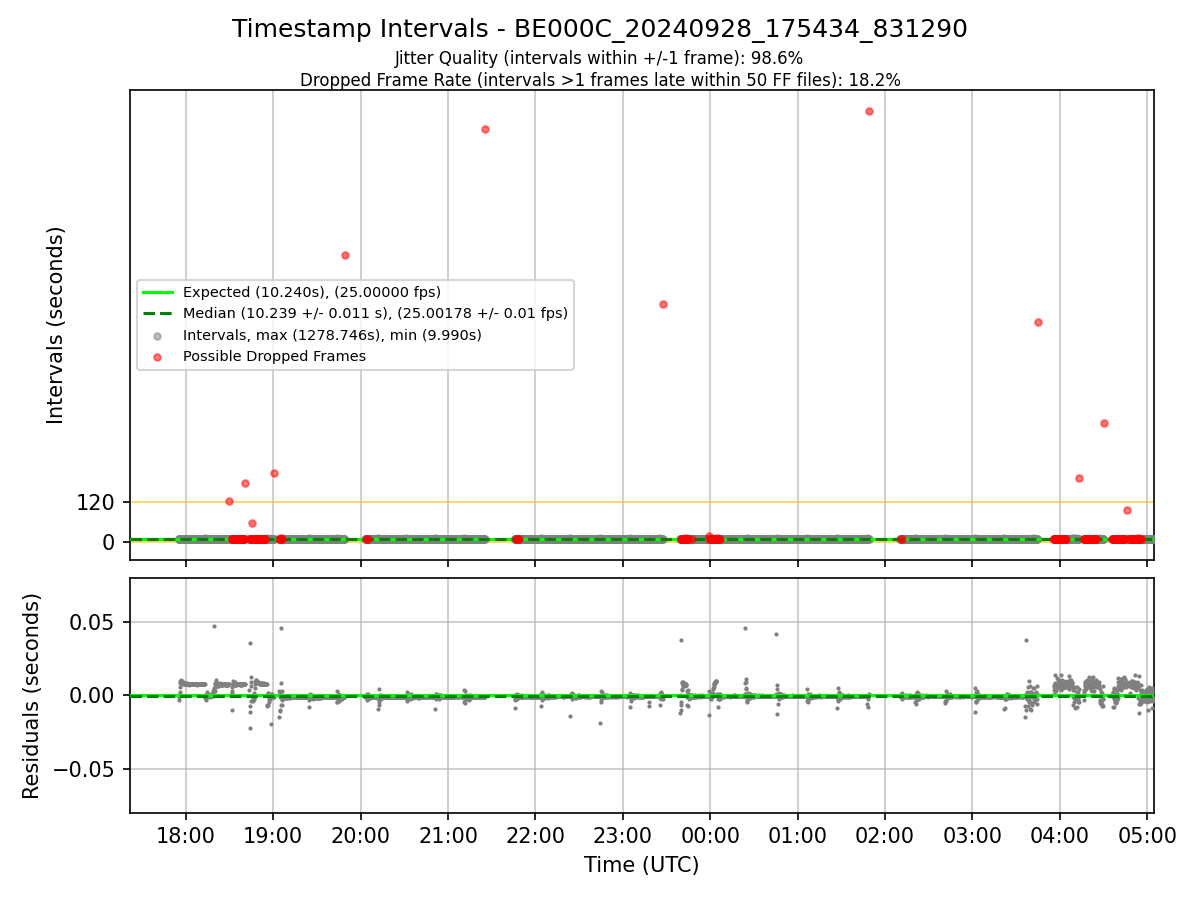Screen dimensions: 1200x900
Task: Click the solid green line sample in the legend
Action: [157, 292]
